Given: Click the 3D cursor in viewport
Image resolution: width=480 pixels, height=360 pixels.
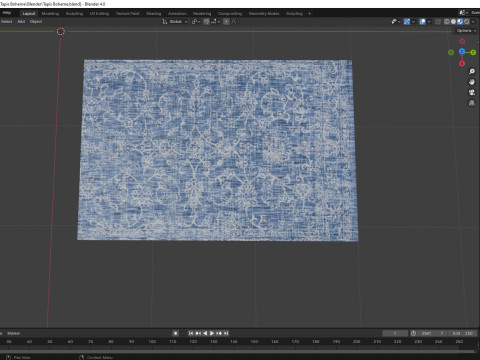Looking at the screenshot, I should coord(61,32).
